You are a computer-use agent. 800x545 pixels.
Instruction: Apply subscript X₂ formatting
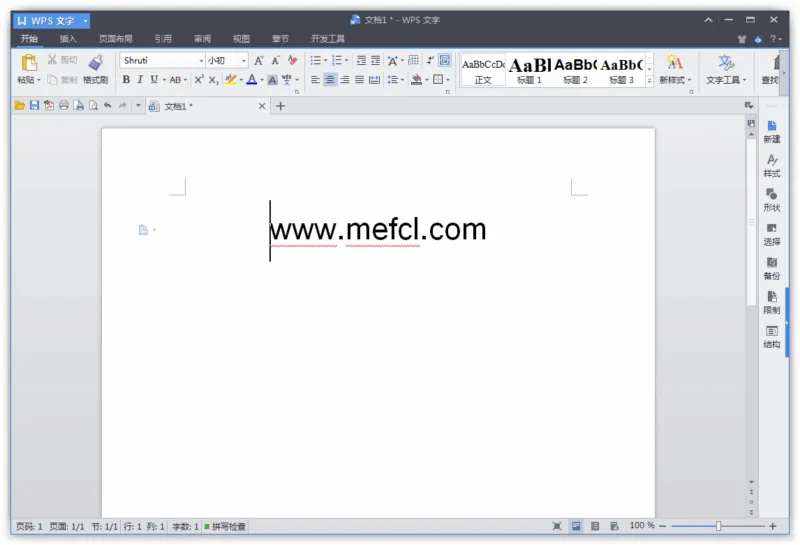(214, 80)
